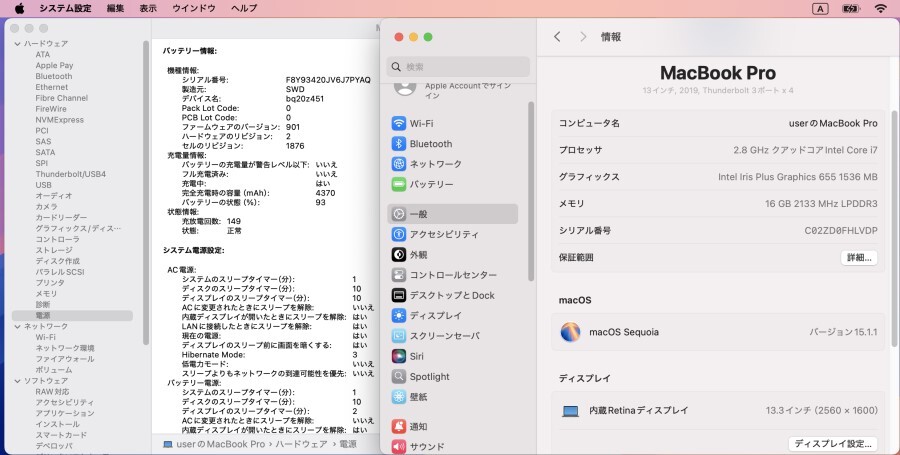Open the バッテリー battery icon
Viewport: 900px width, 455px height.
(398, 184)
